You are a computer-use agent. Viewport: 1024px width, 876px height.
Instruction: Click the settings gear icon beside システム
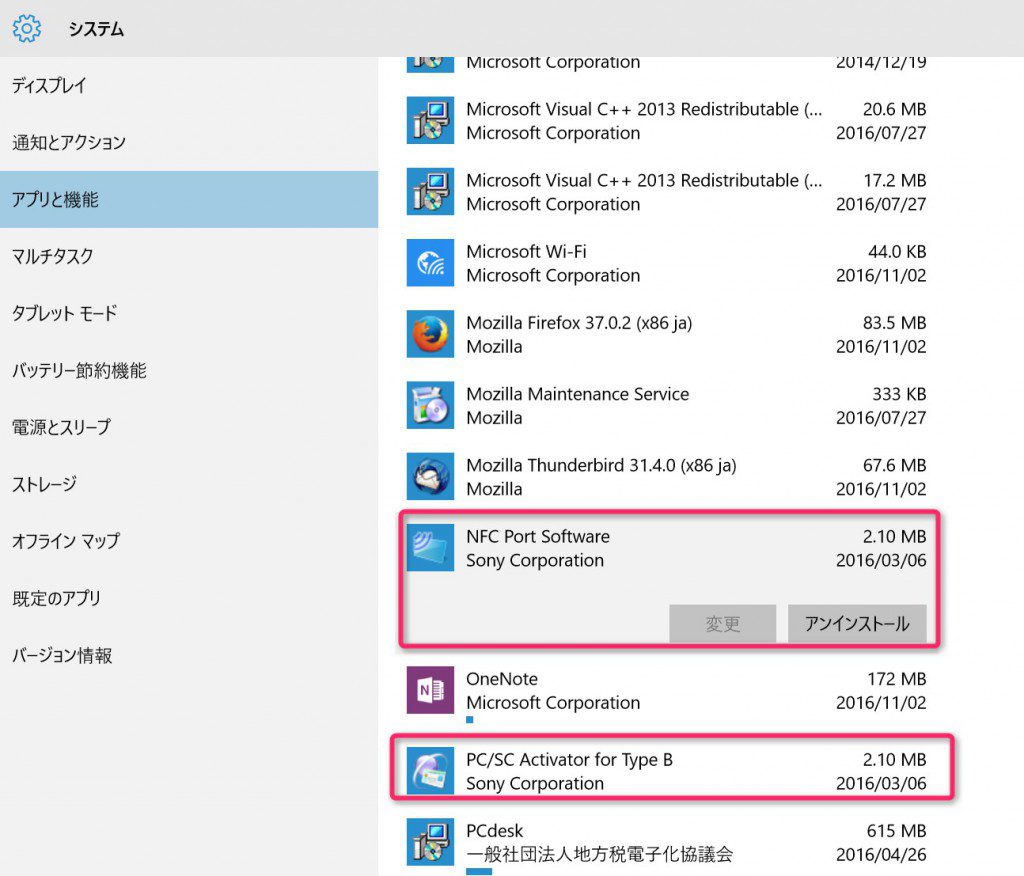(27, 29)
